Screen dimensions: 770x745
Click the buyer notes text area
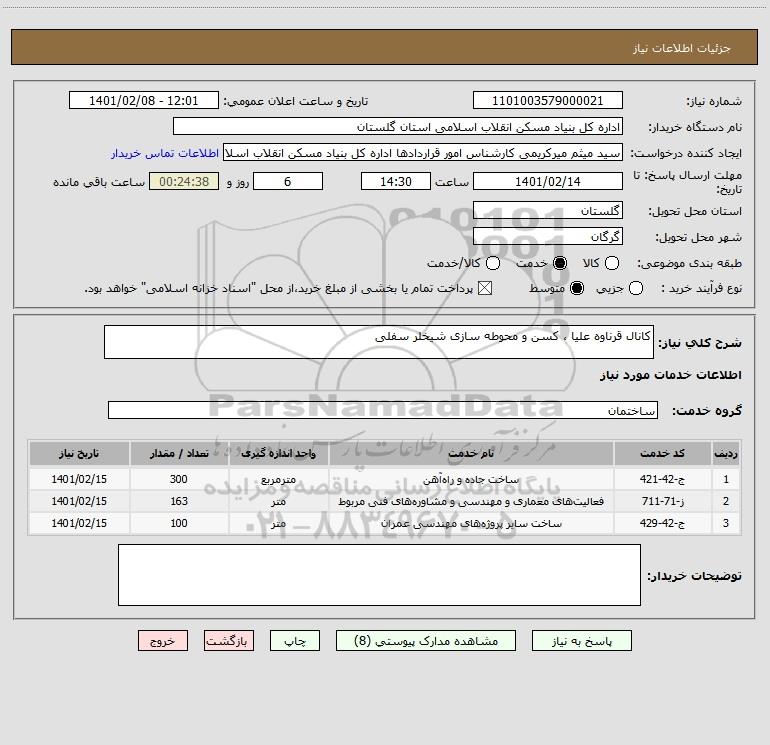click(x=379, y=575)
